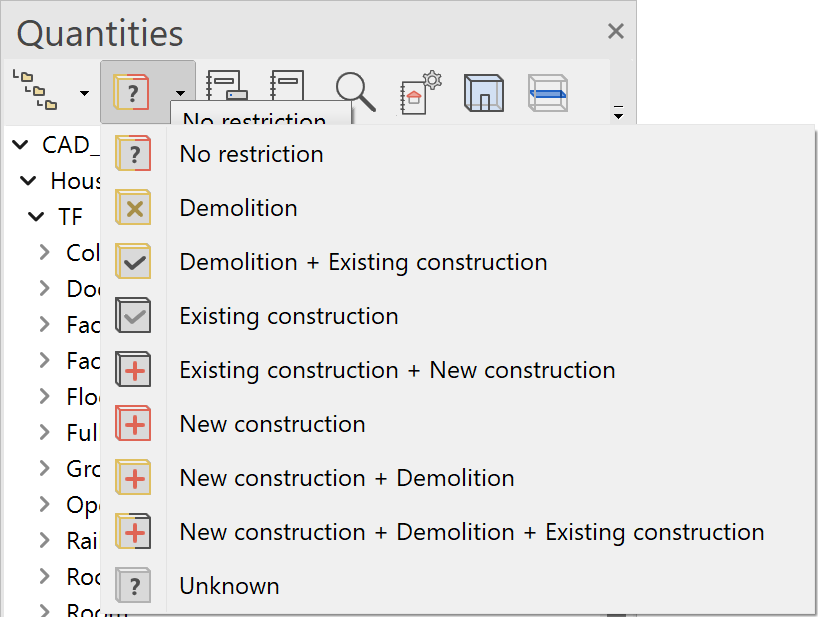Image resolution: width=818 pixels, height=617 pixels.
Task: Choose the New construction option
Action: pos(458,424)
